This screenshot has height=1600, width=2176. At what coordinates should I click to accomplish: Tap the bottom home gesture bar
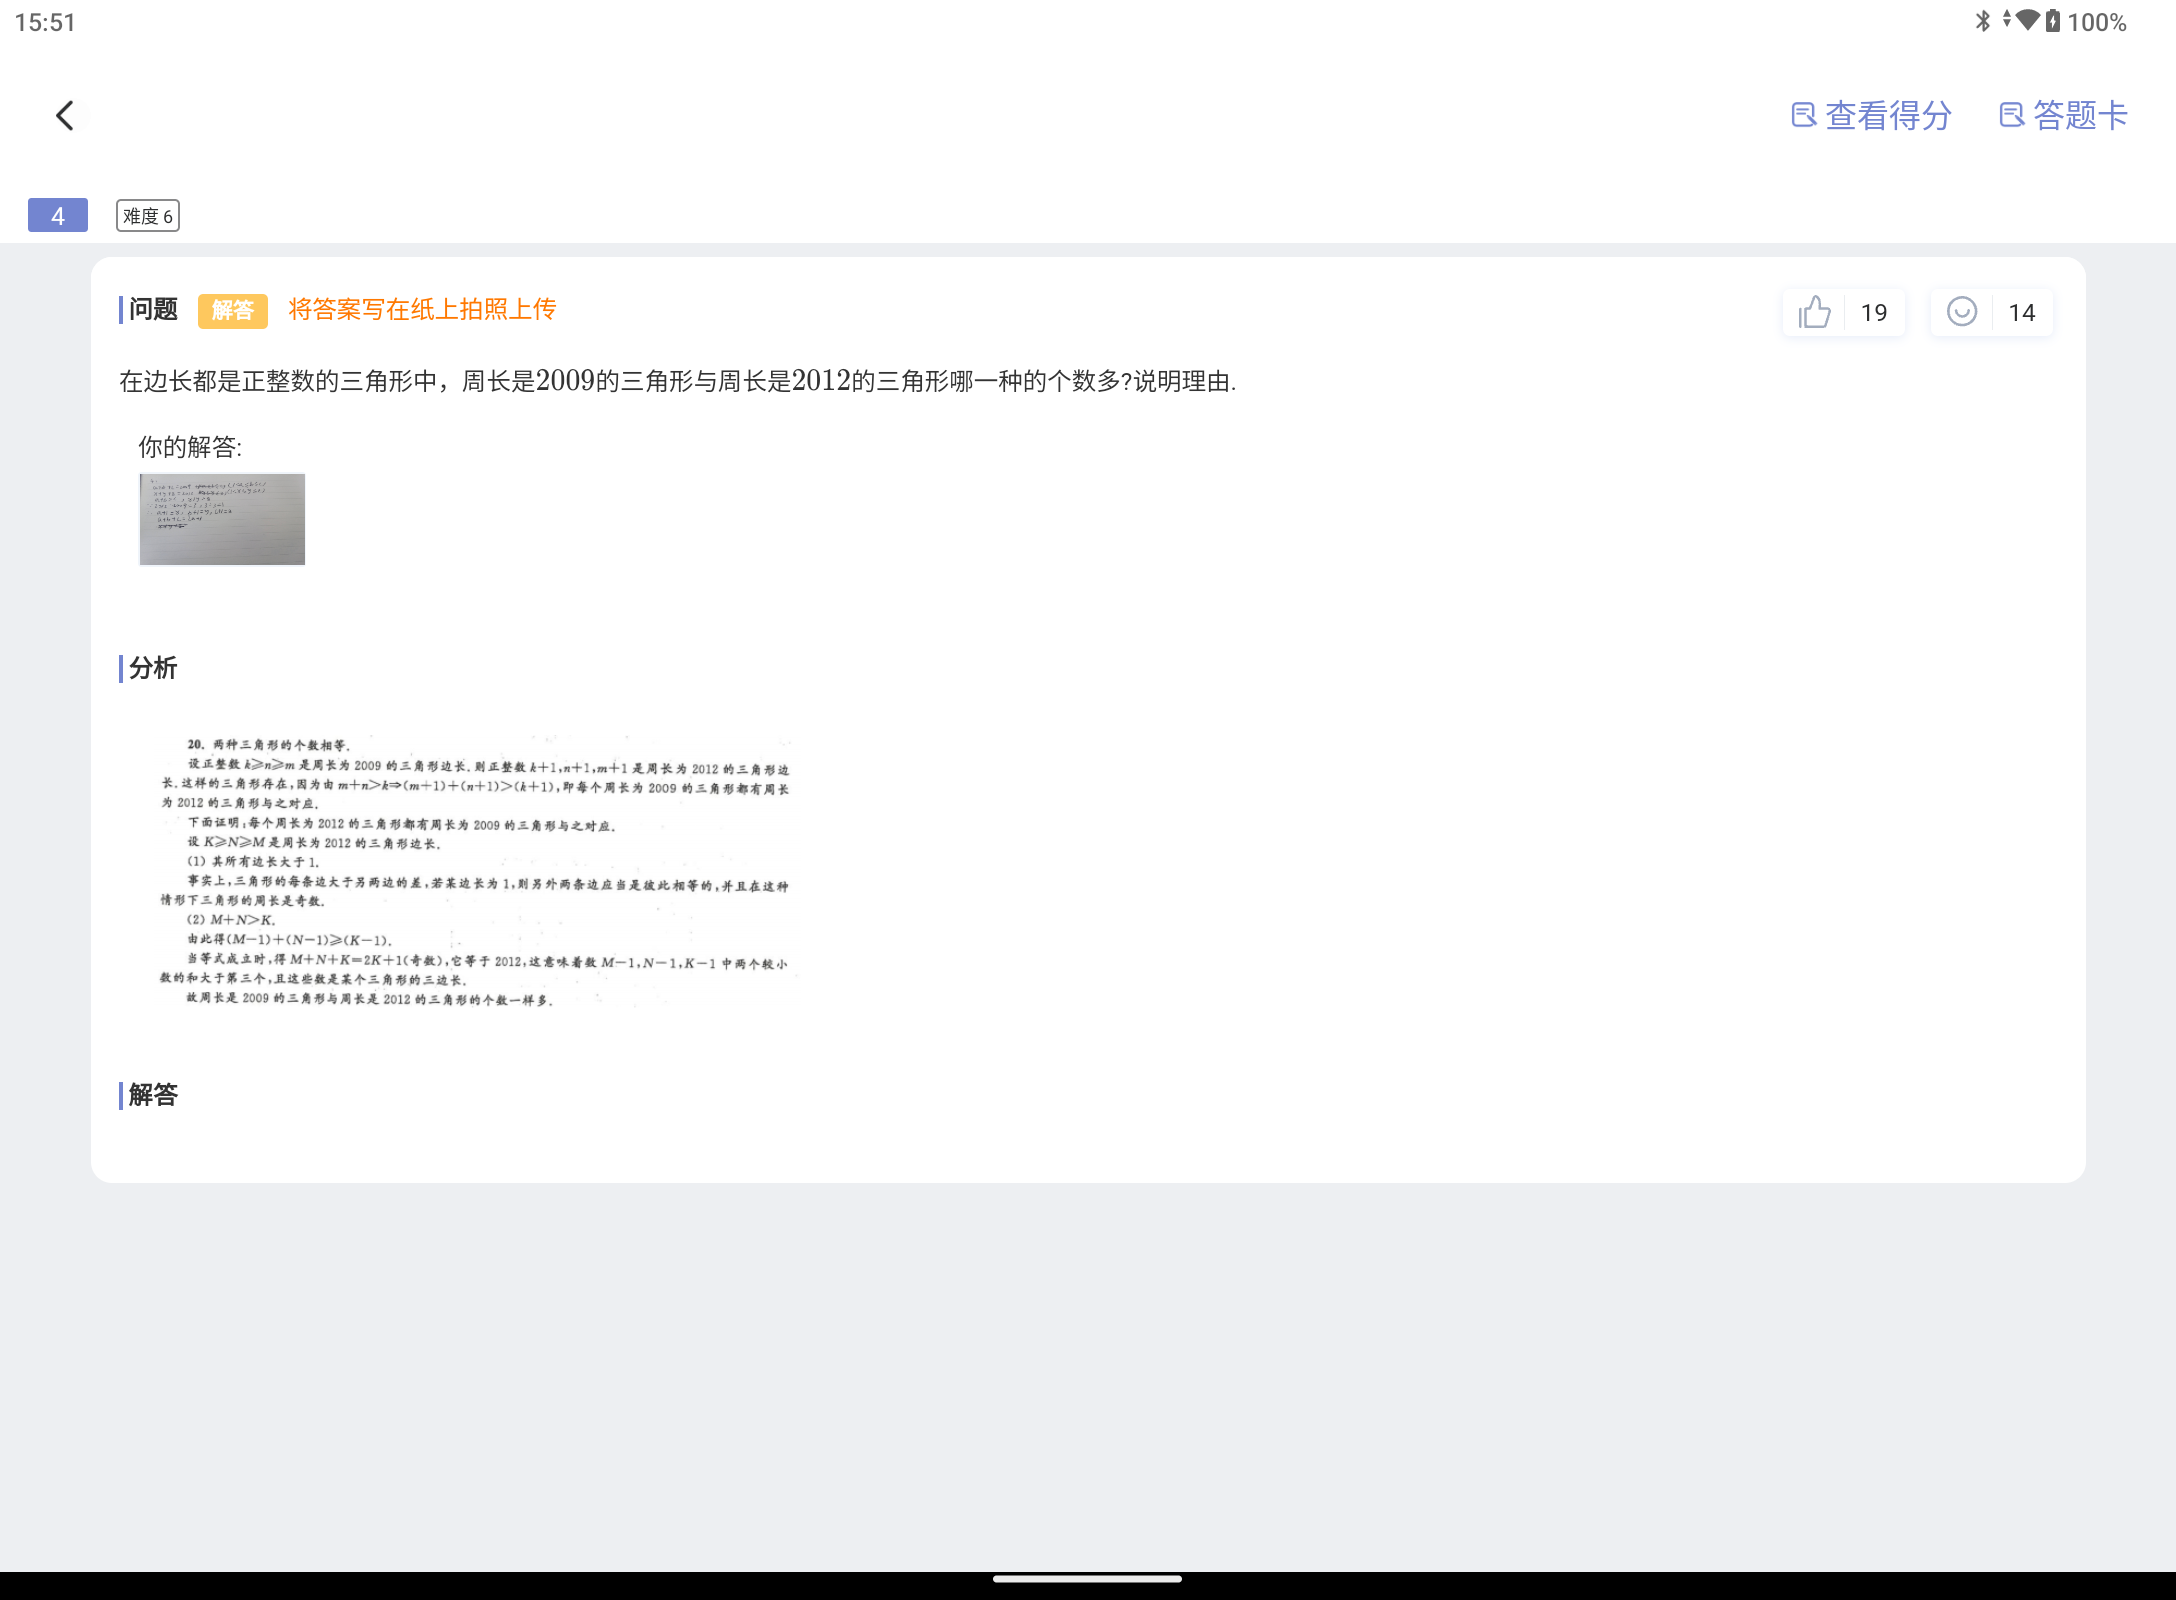click(x=1087, y=1579)
